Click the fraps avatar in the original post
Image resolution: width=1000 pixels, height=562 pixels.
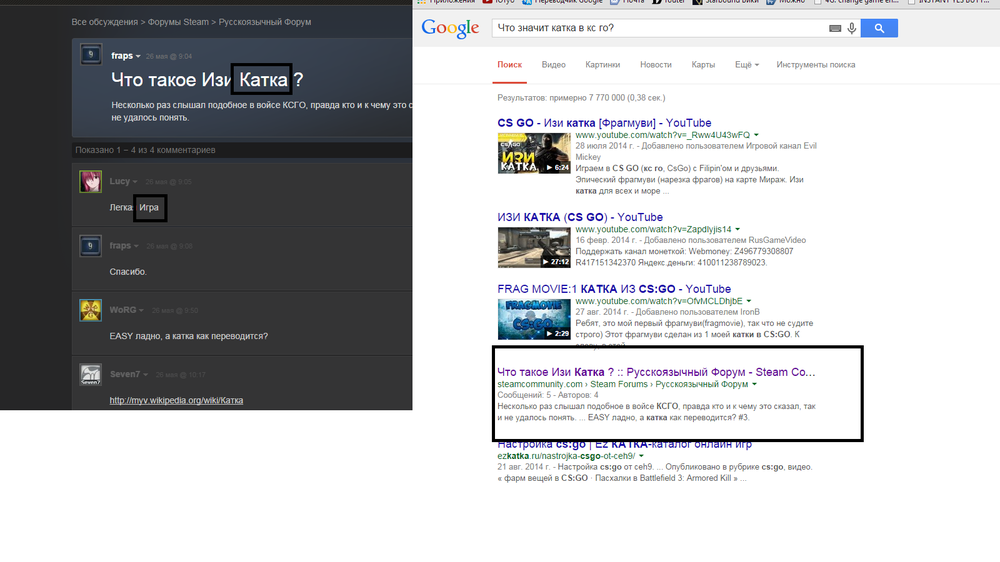coord(90,55)
